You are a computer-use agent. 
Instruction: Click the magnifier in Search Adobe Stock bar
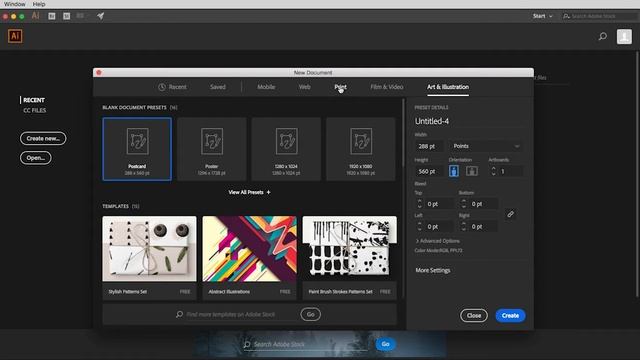(x=247, y=344)
